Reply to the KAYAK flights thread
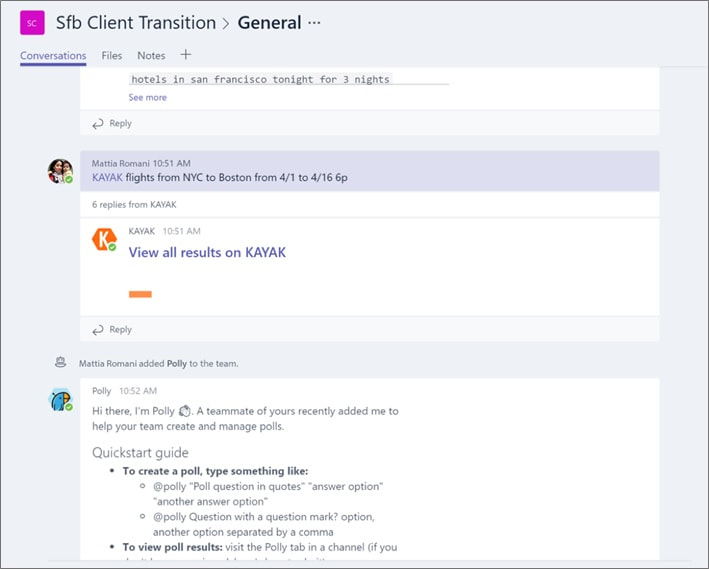Viewport: 709px width, 569px height. (112, 330)
